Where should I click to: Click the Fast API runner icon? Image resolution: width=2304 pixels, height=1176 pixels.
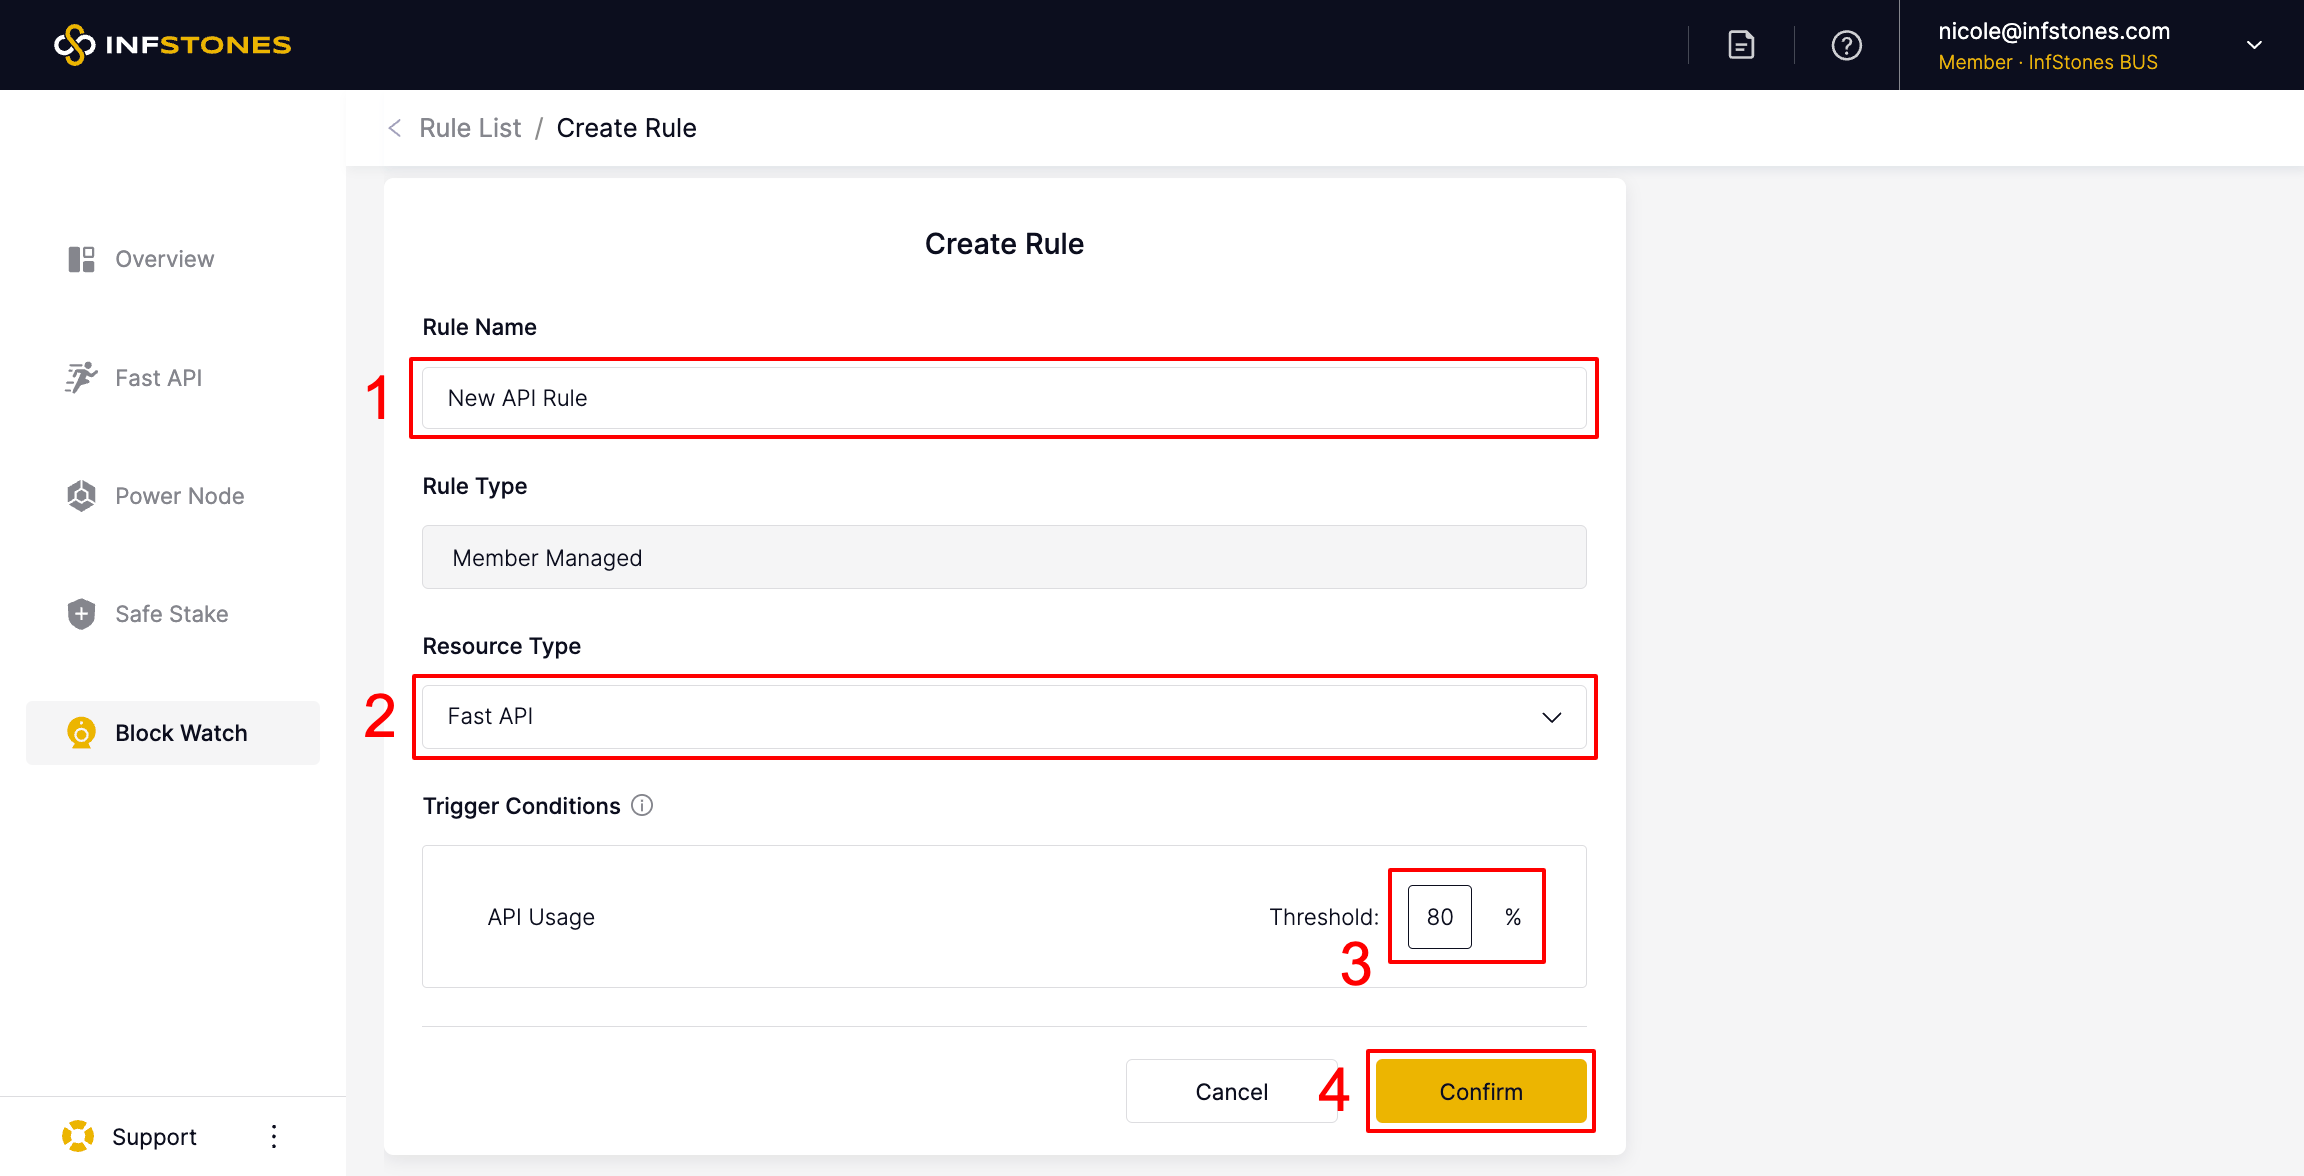pos(81,378)
